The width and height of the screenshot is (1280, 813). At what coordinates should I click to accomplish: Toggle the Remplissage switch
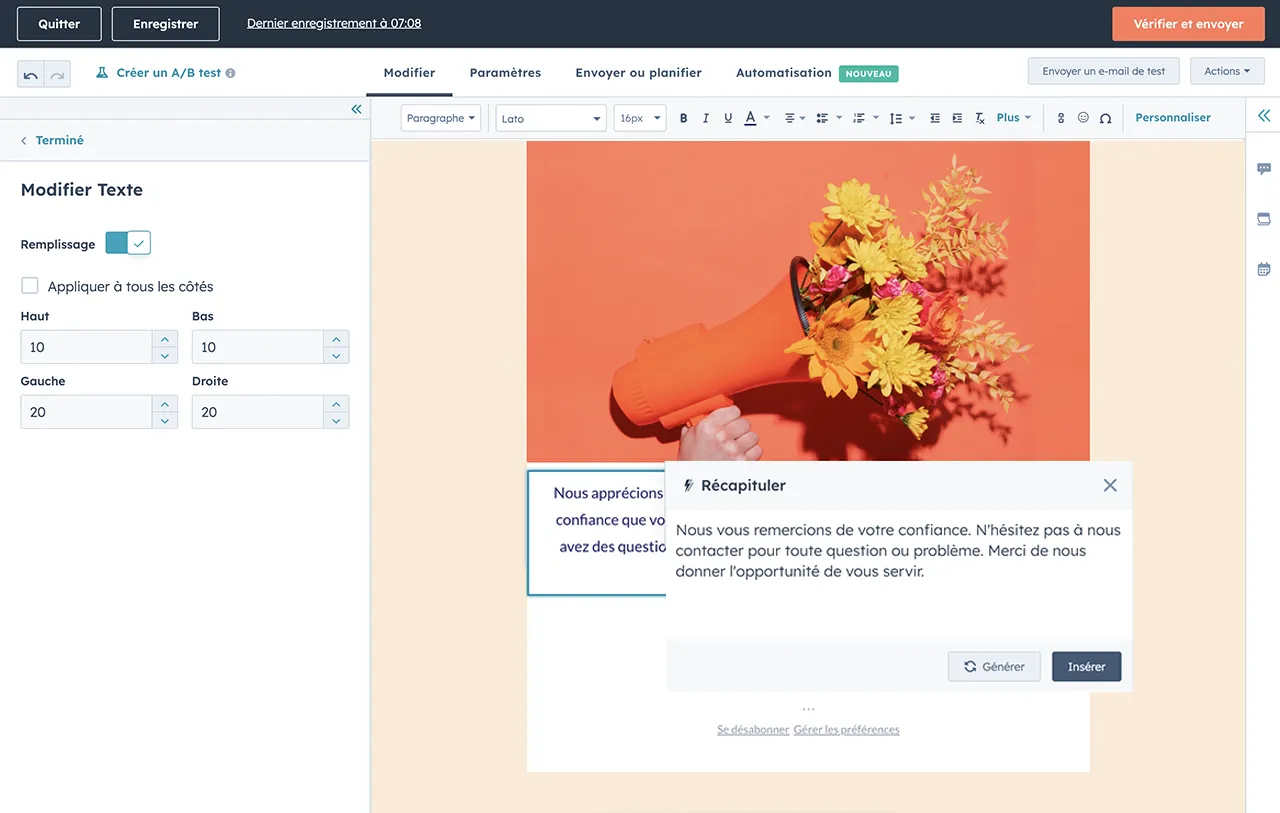[x=128, y=243]
